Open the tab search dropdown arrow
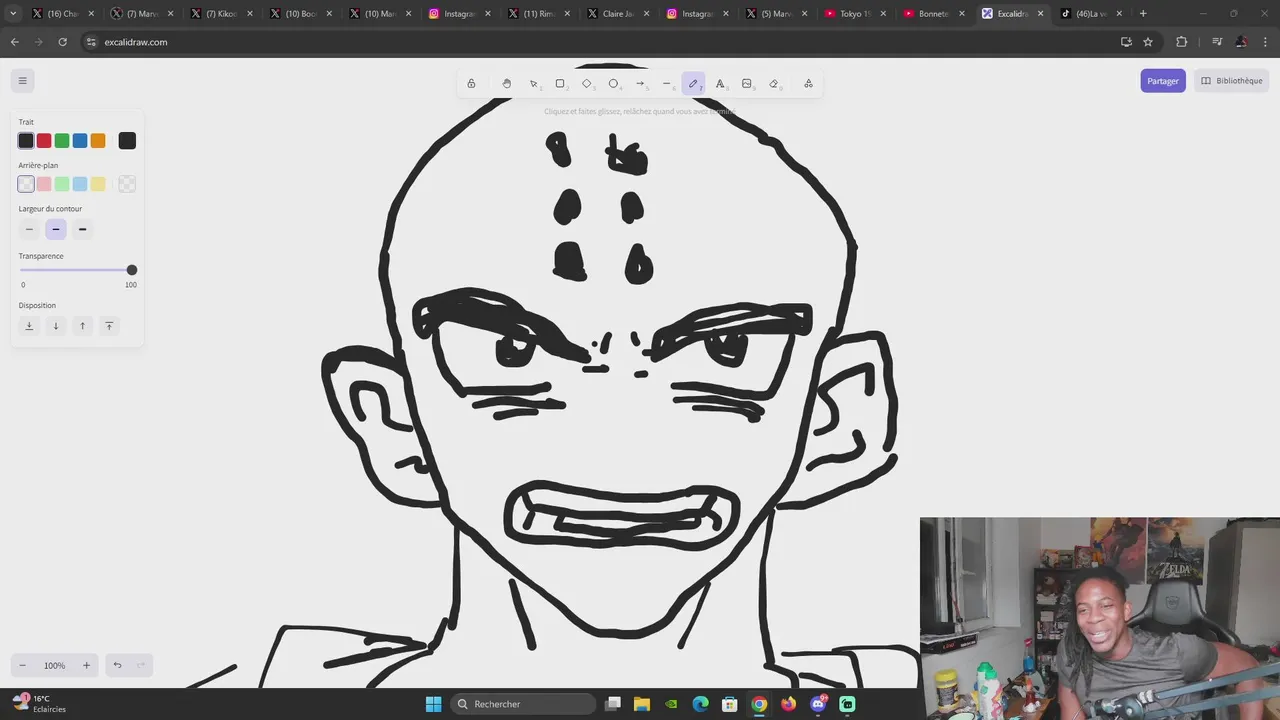1280x720 pixels. click(x=13, y=14)
